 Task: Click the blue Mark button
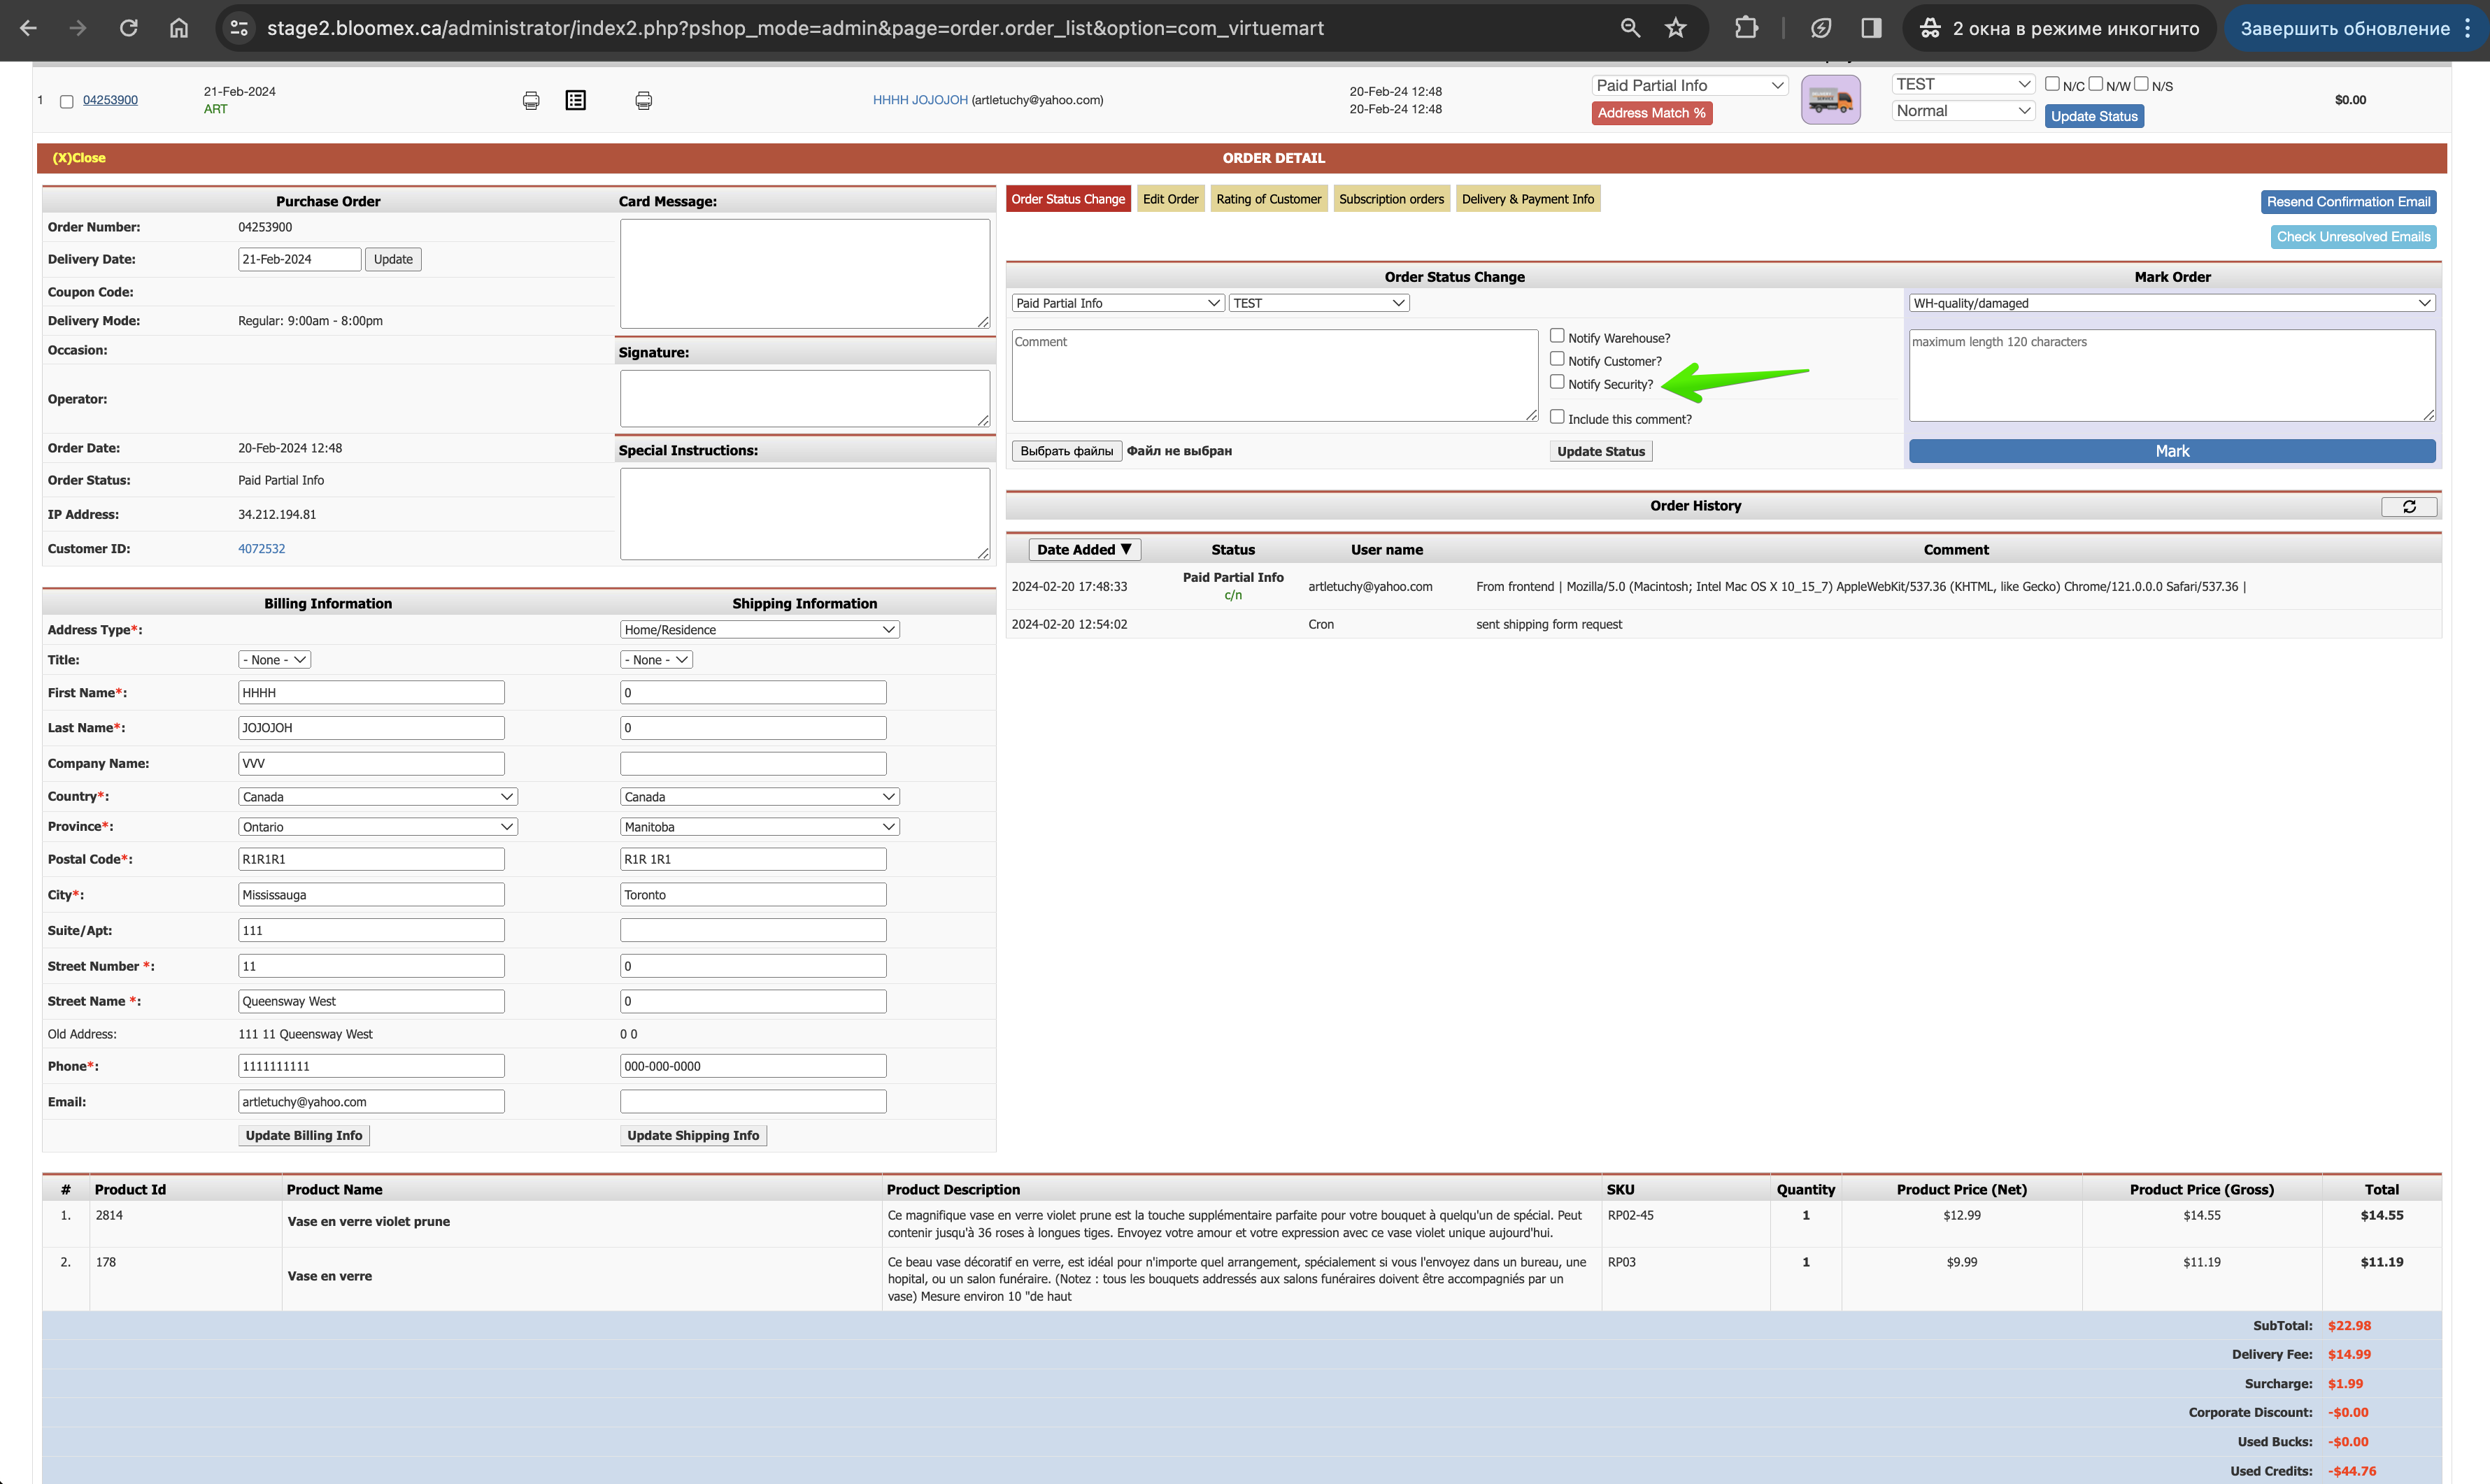(x=2172, y=451)
